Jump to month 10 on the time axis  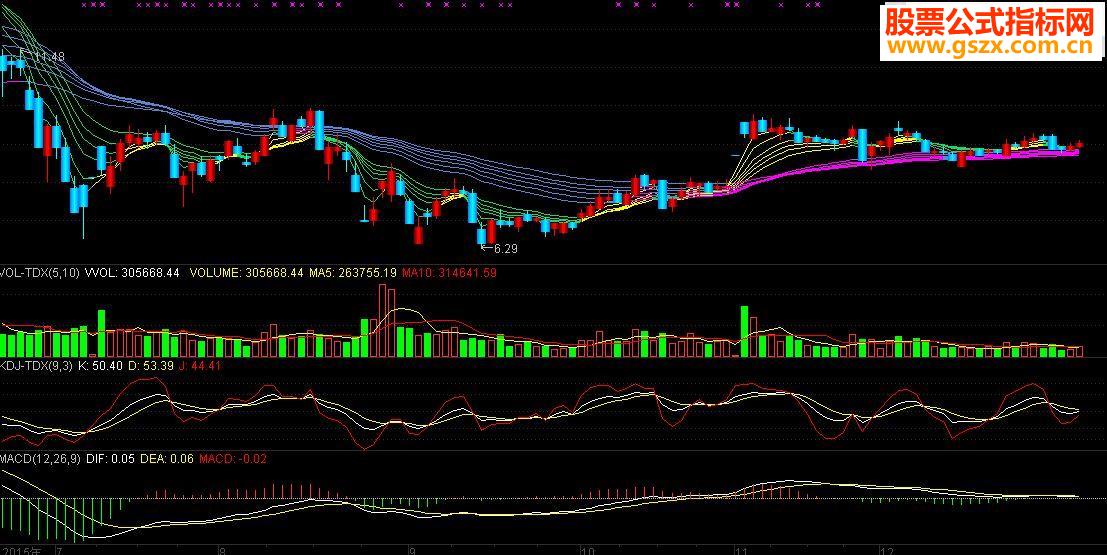pyautogui.click(x=587, y=550)
